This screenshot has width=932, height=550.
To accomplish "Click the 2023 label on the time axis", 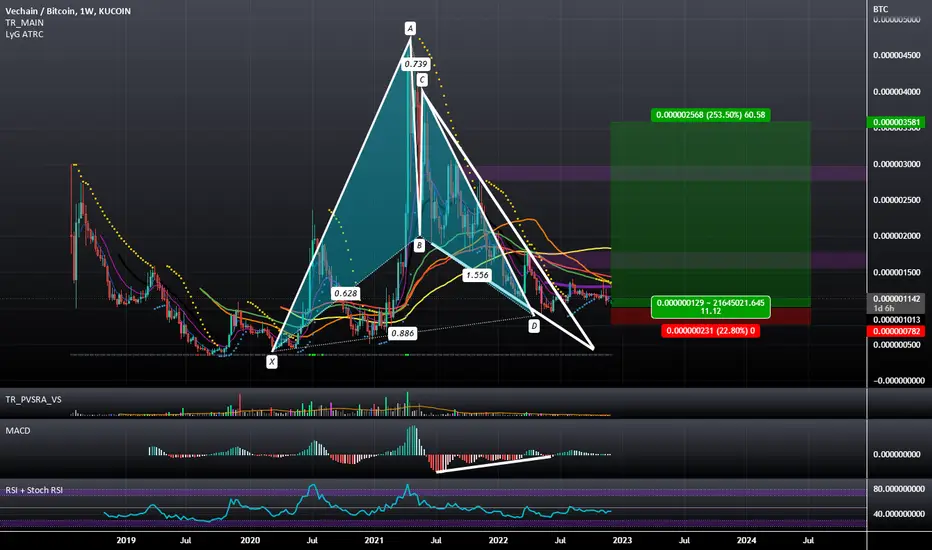I will tap(622, 540).
